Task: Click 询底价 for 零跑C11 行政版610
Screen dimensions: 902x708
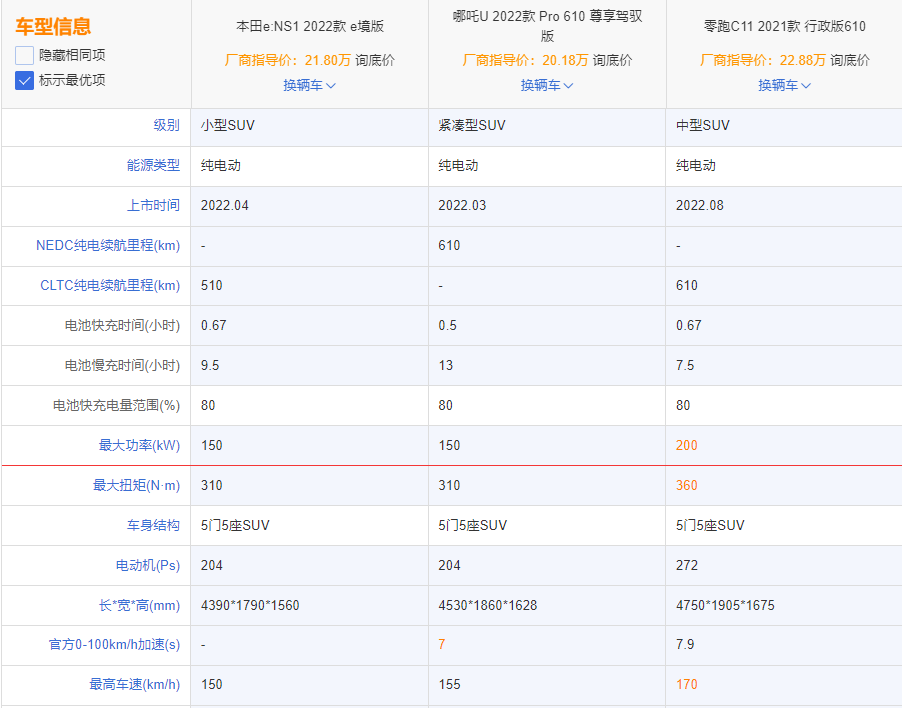Action: [850, 60]
